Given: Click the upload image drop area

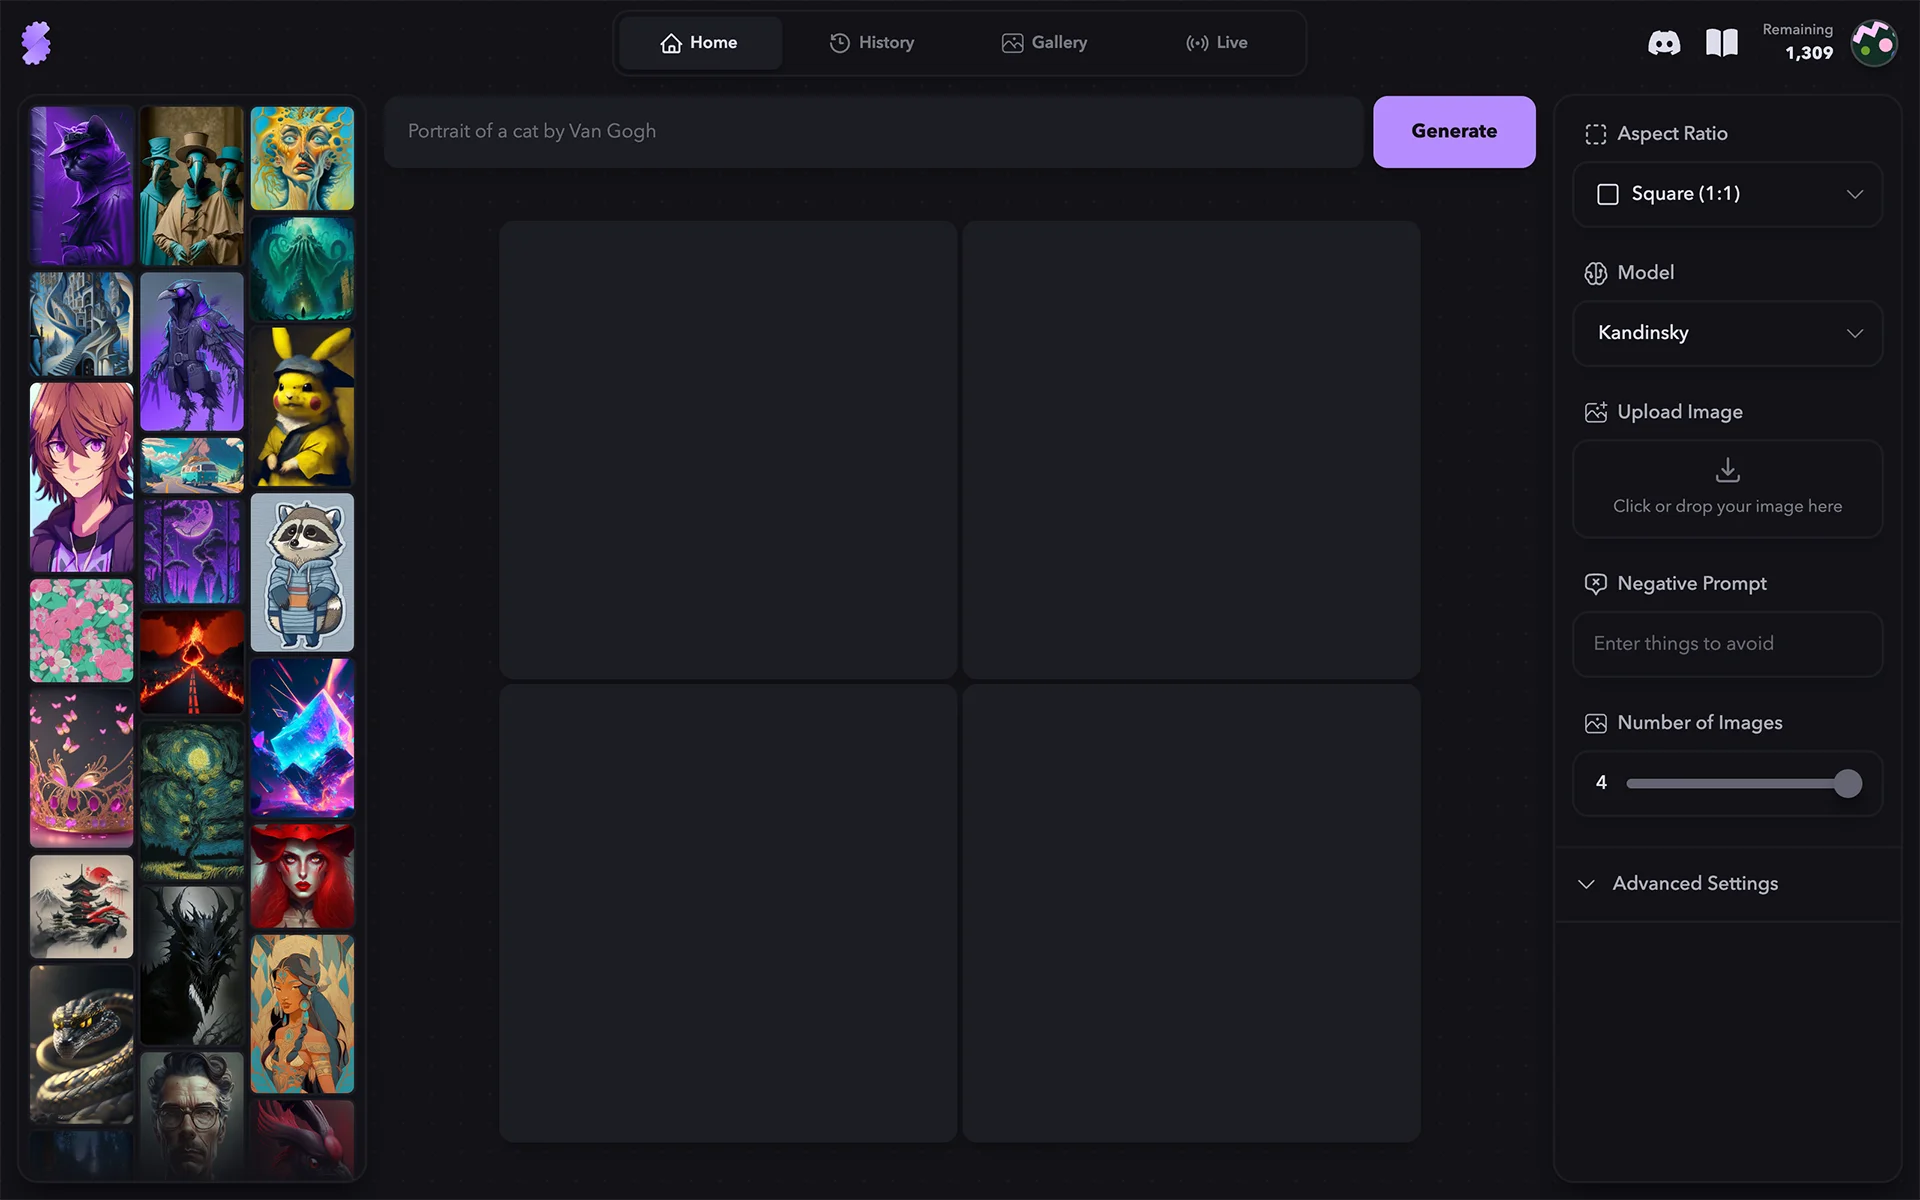Looking at the screenshot, I should tap(1727, 489).
